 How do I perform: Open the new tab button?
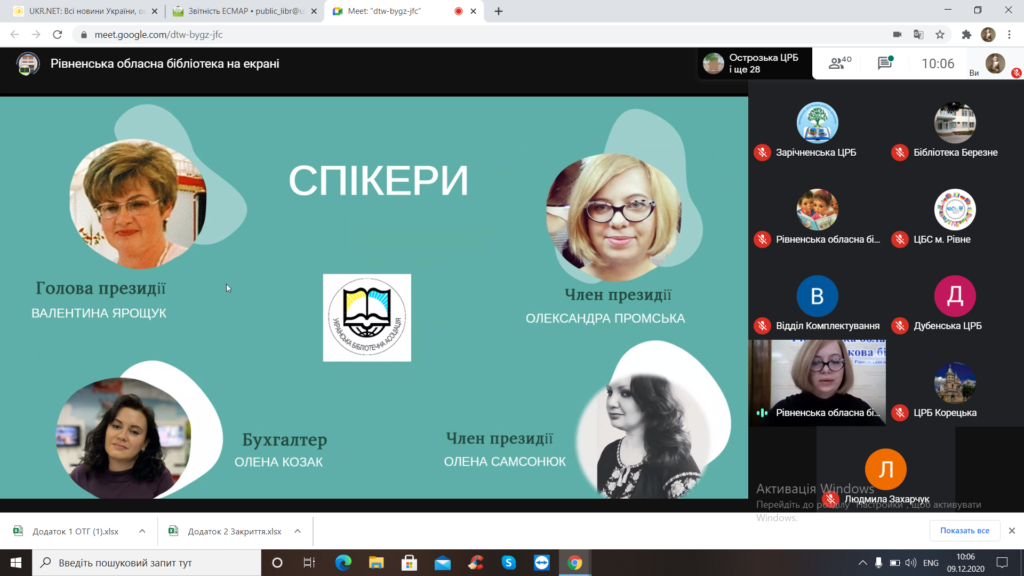click(498, 11)
